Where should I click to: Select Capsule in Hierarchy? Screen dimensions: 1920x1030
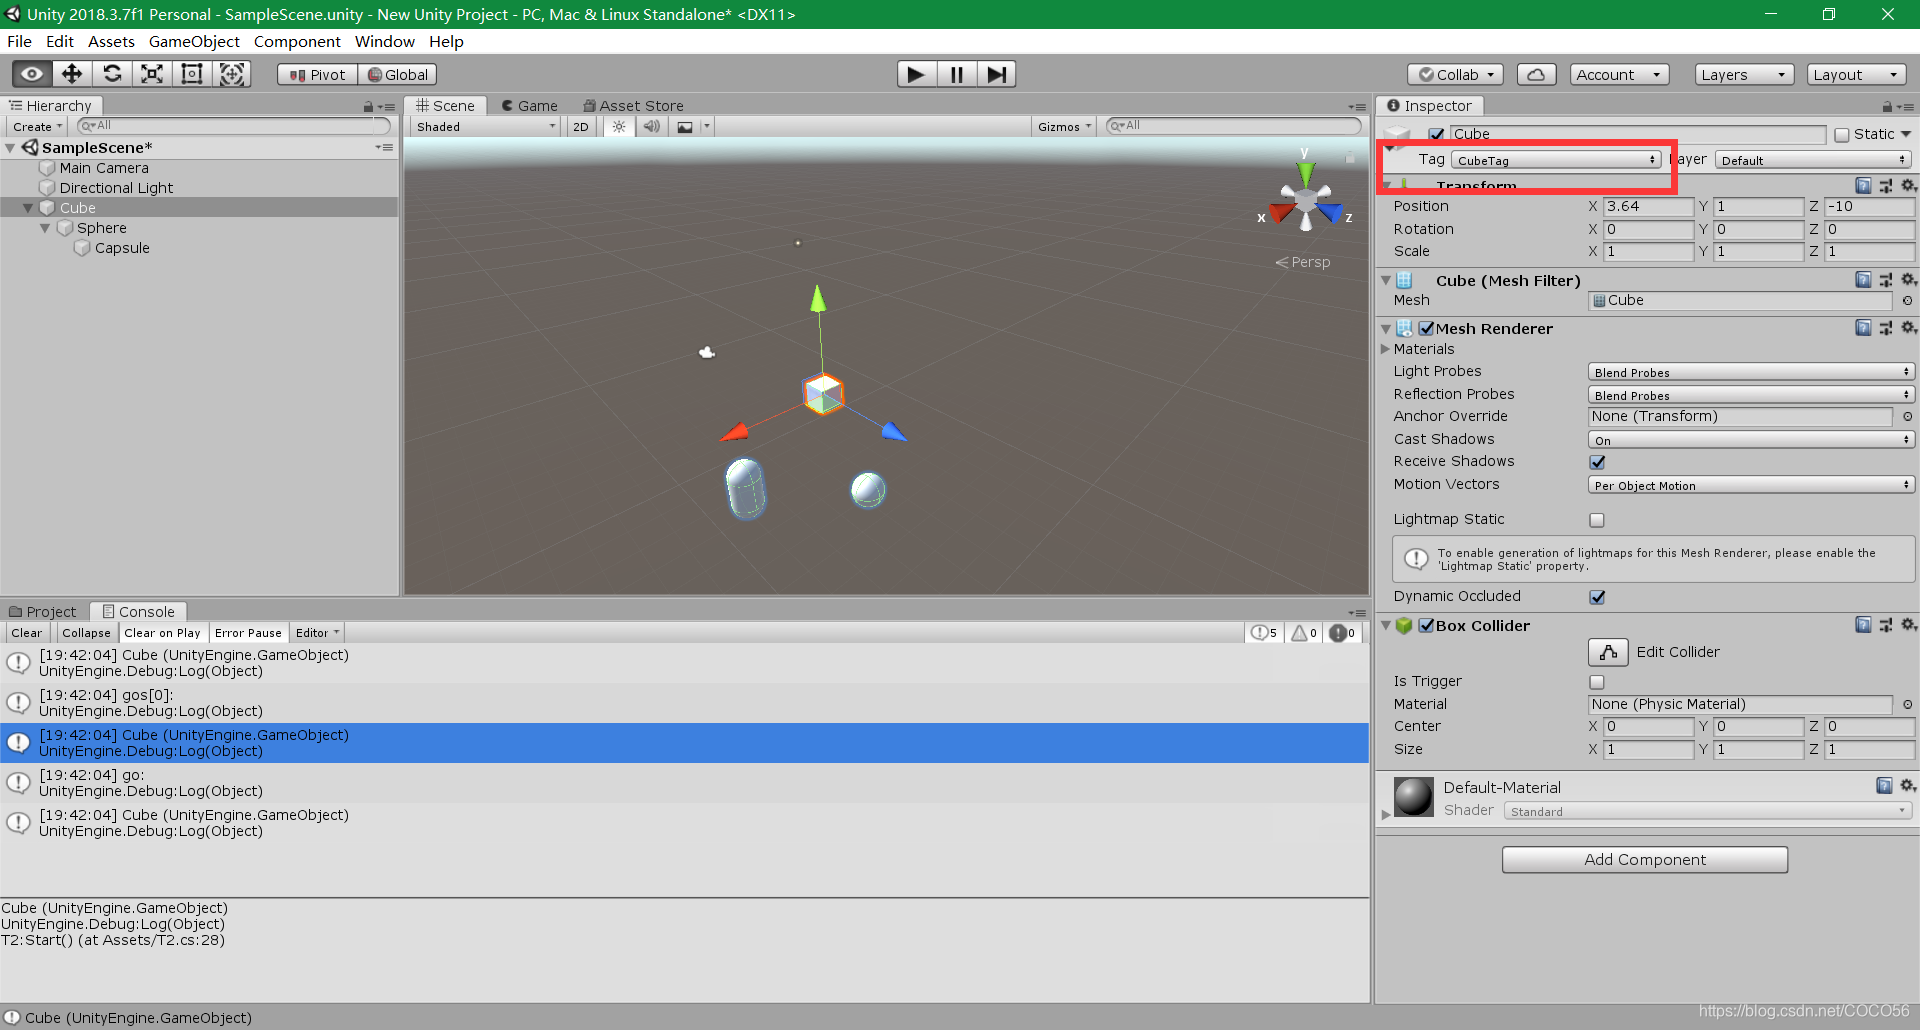coord(122,248)
